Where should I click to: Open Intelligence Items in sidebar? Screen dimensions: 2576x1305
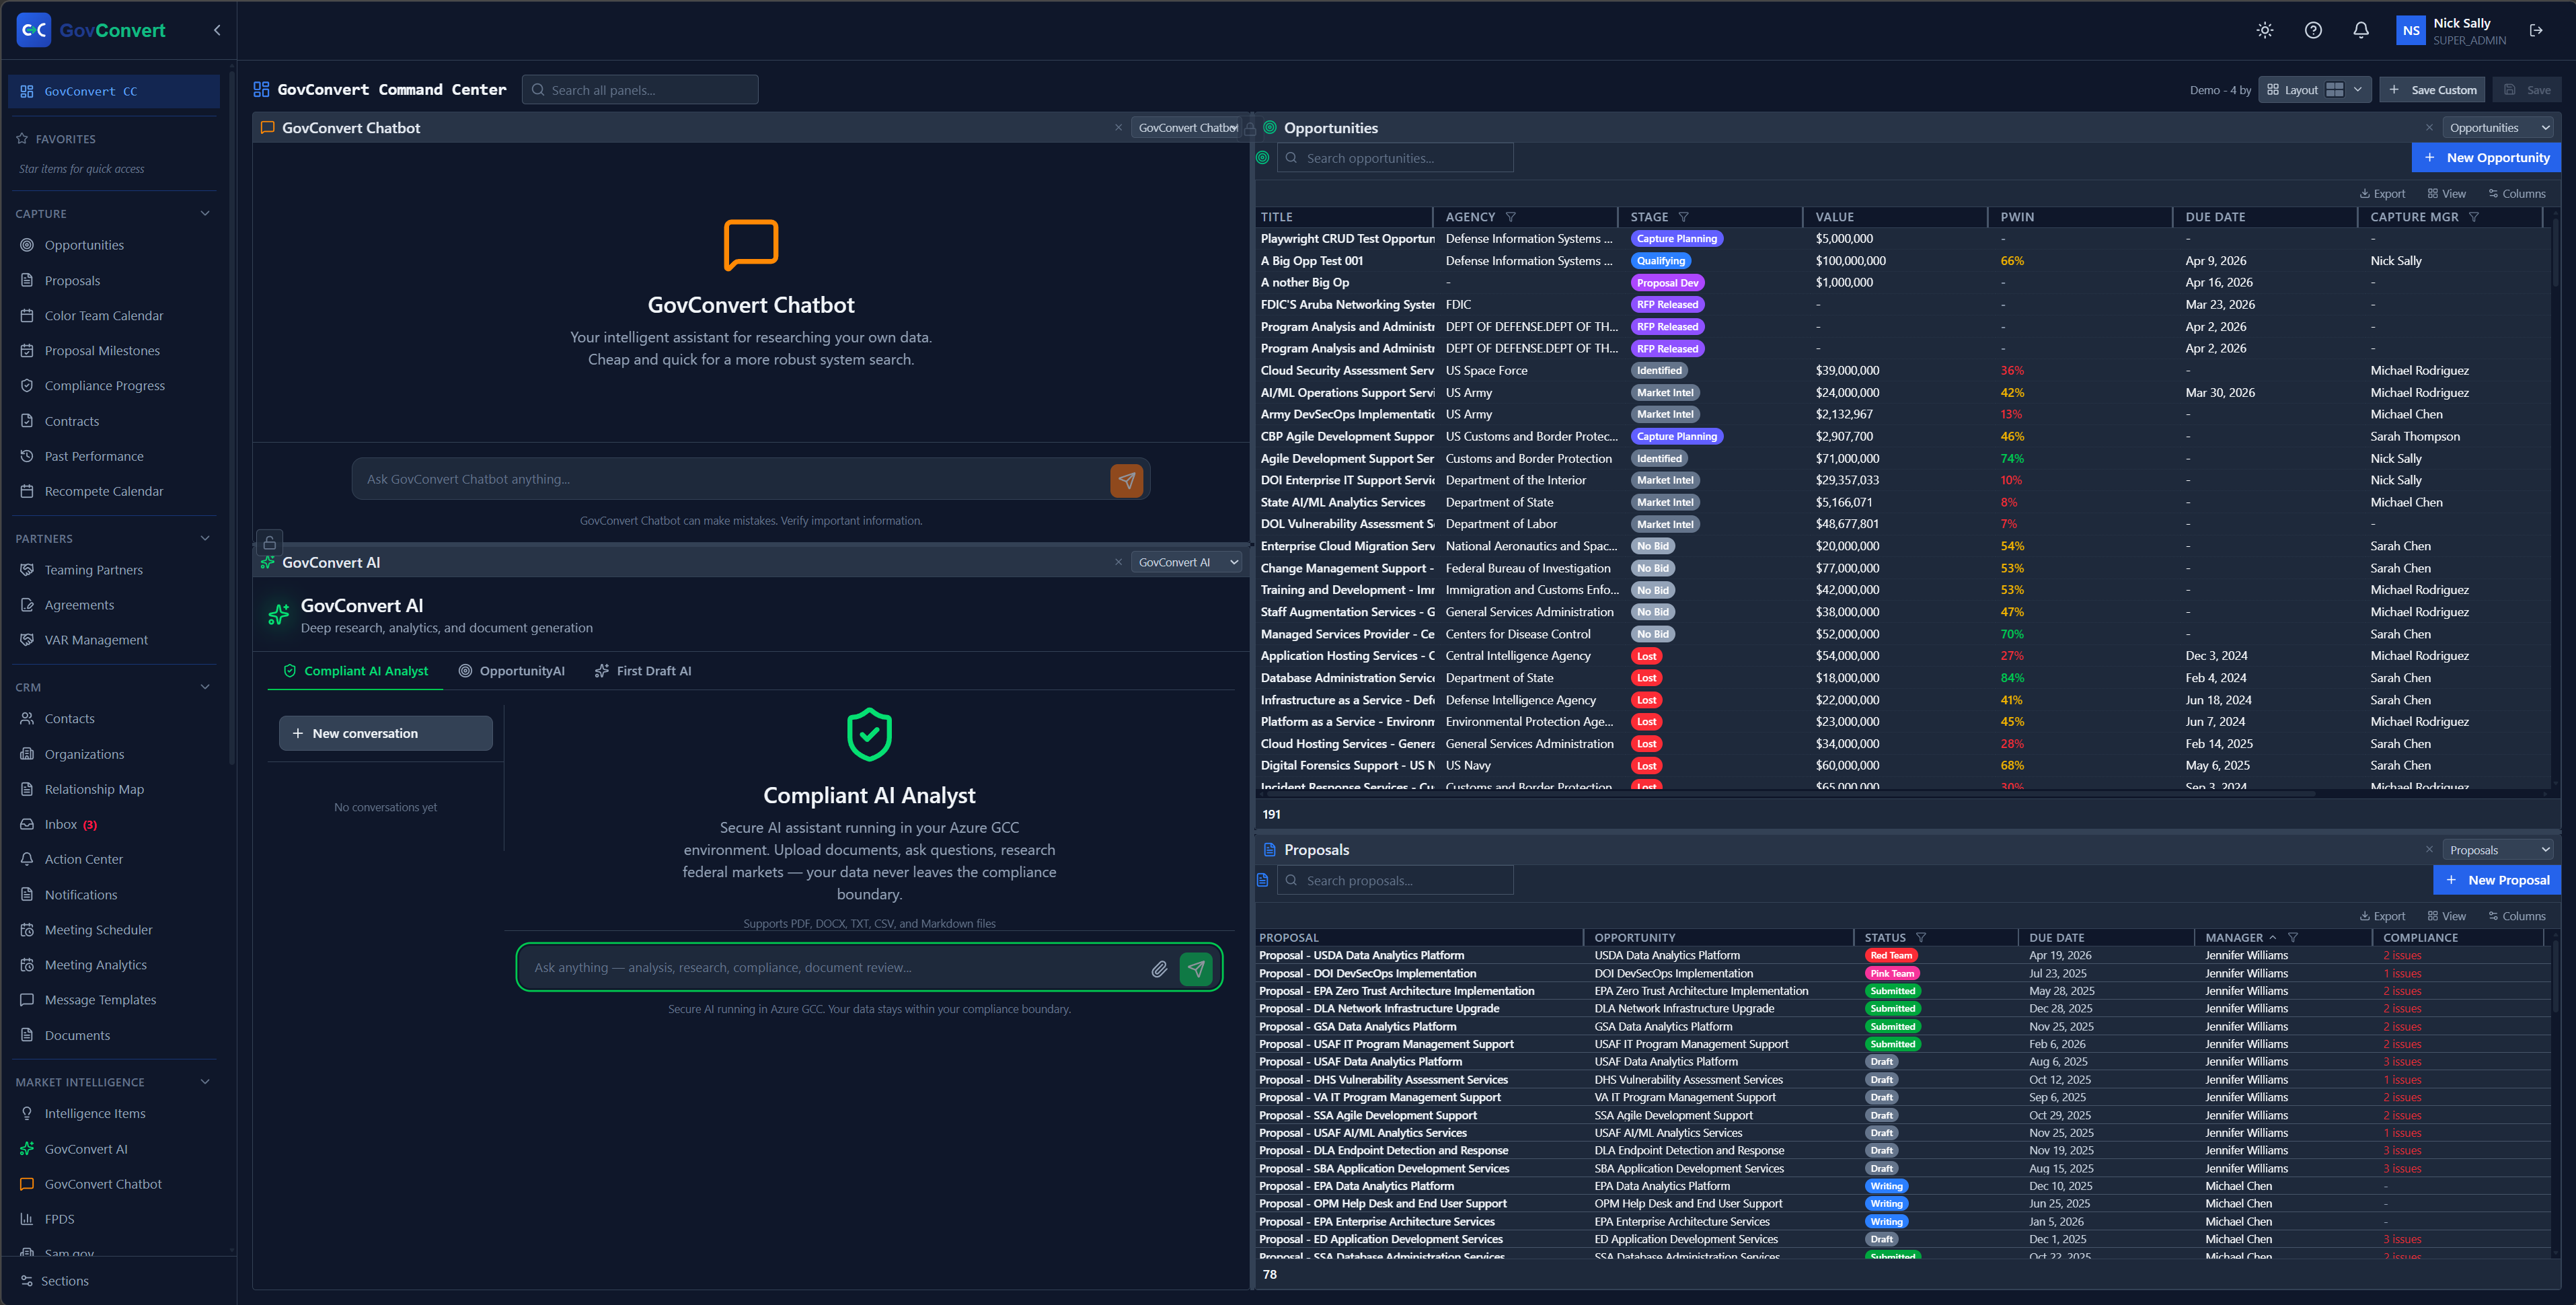tap(95, 1113)
